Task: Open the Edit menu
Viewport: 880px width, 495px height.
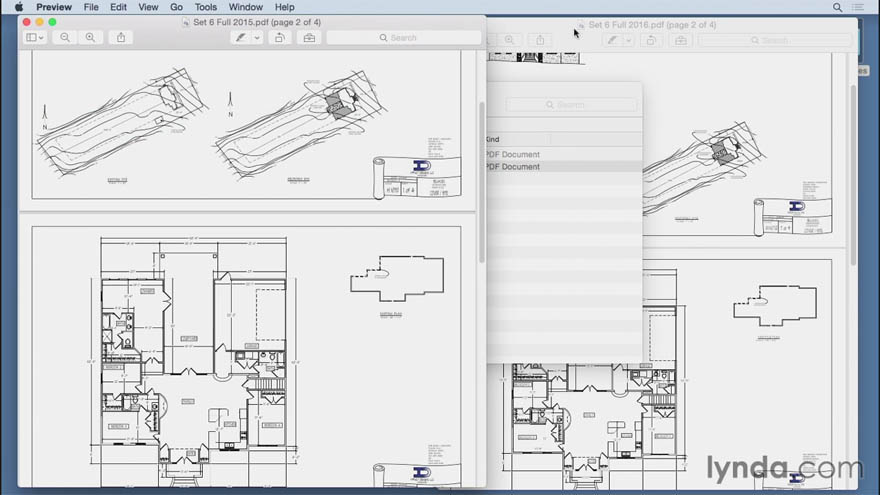Action: click(x=118, y=7)
